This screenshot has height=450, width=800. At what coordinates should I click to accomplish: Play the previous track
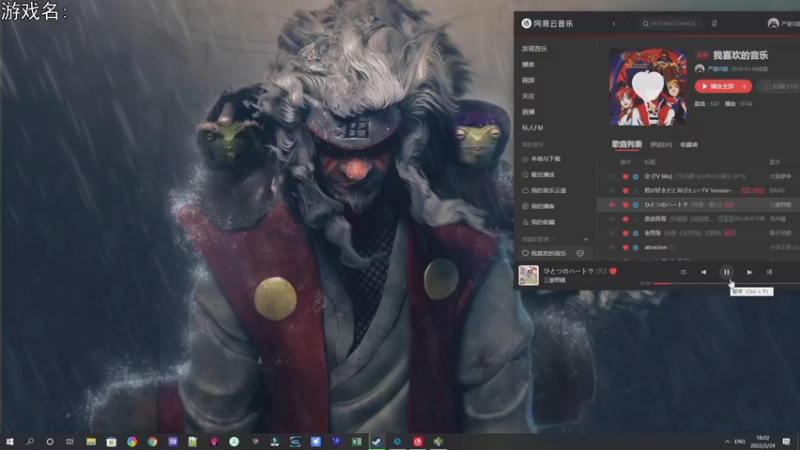pos(704,272)
